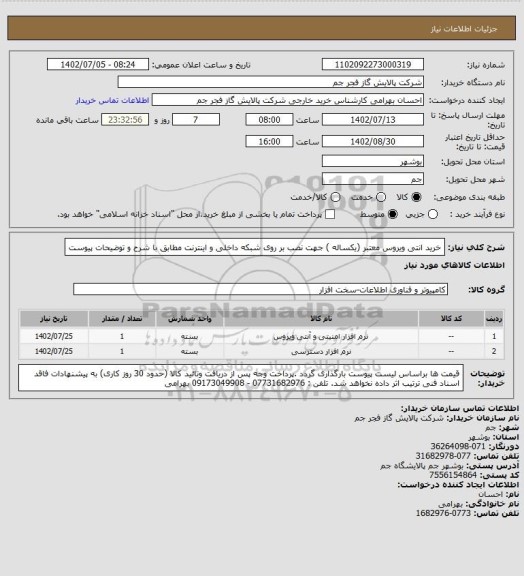Click the ردیف column header
The image size is (524, 576).
pos(494,319)
